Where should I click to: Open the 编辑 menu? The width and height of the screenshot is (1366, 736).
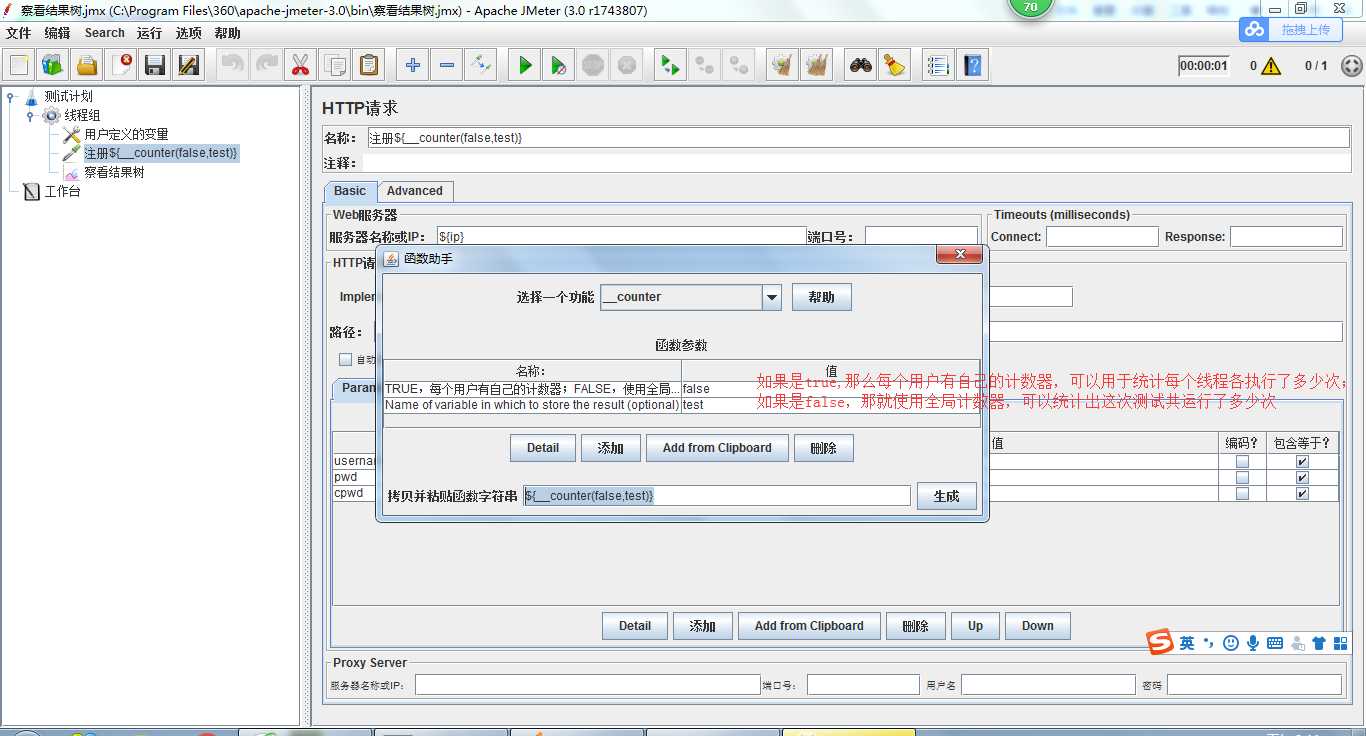click(57, 33)
